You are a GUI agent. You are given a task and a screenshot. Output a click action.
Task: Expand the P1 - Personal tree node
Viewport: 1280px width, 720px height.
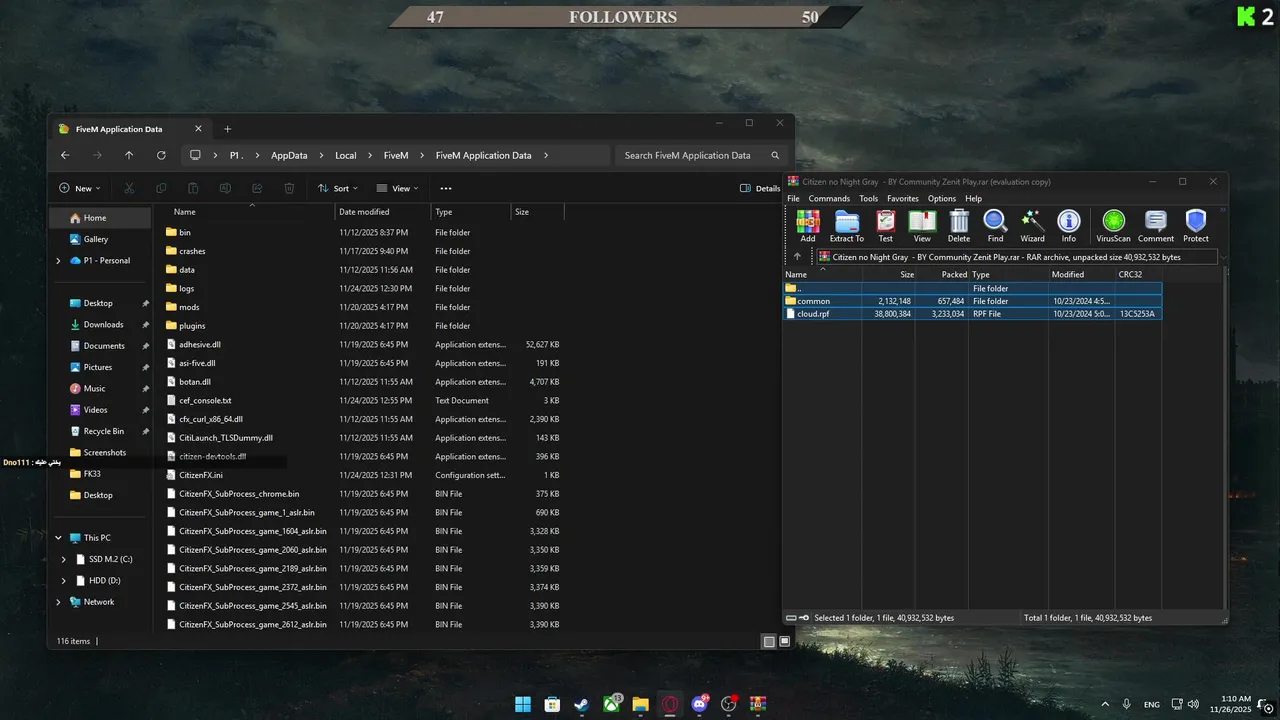[58, 261]
